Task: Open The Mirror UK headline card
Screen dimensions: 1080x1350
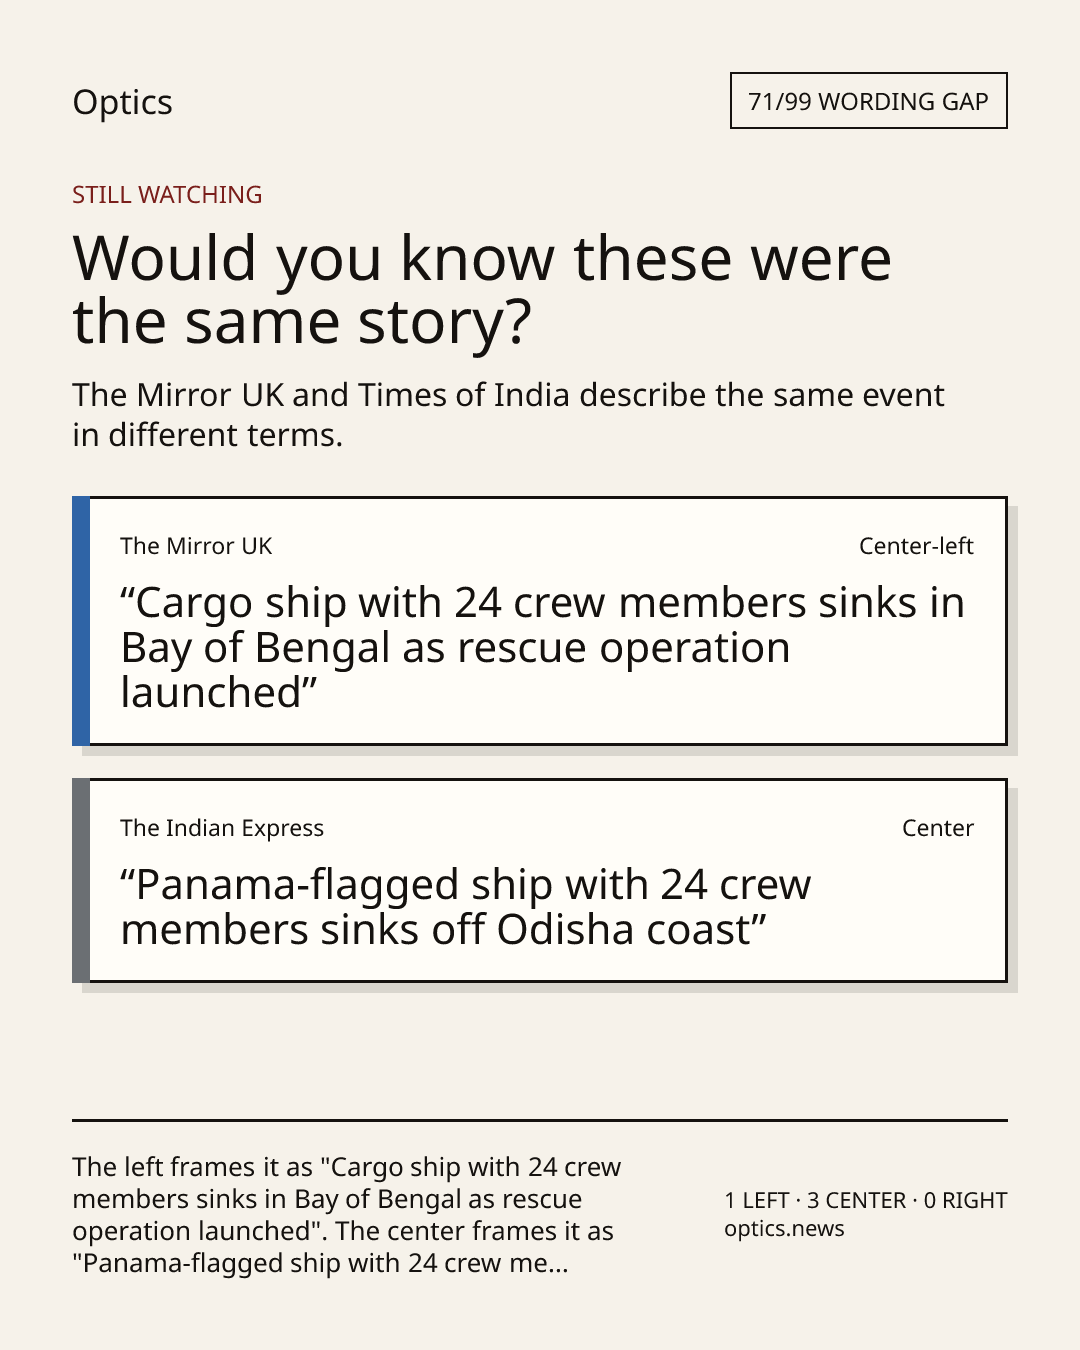Action: pos(540,621)
